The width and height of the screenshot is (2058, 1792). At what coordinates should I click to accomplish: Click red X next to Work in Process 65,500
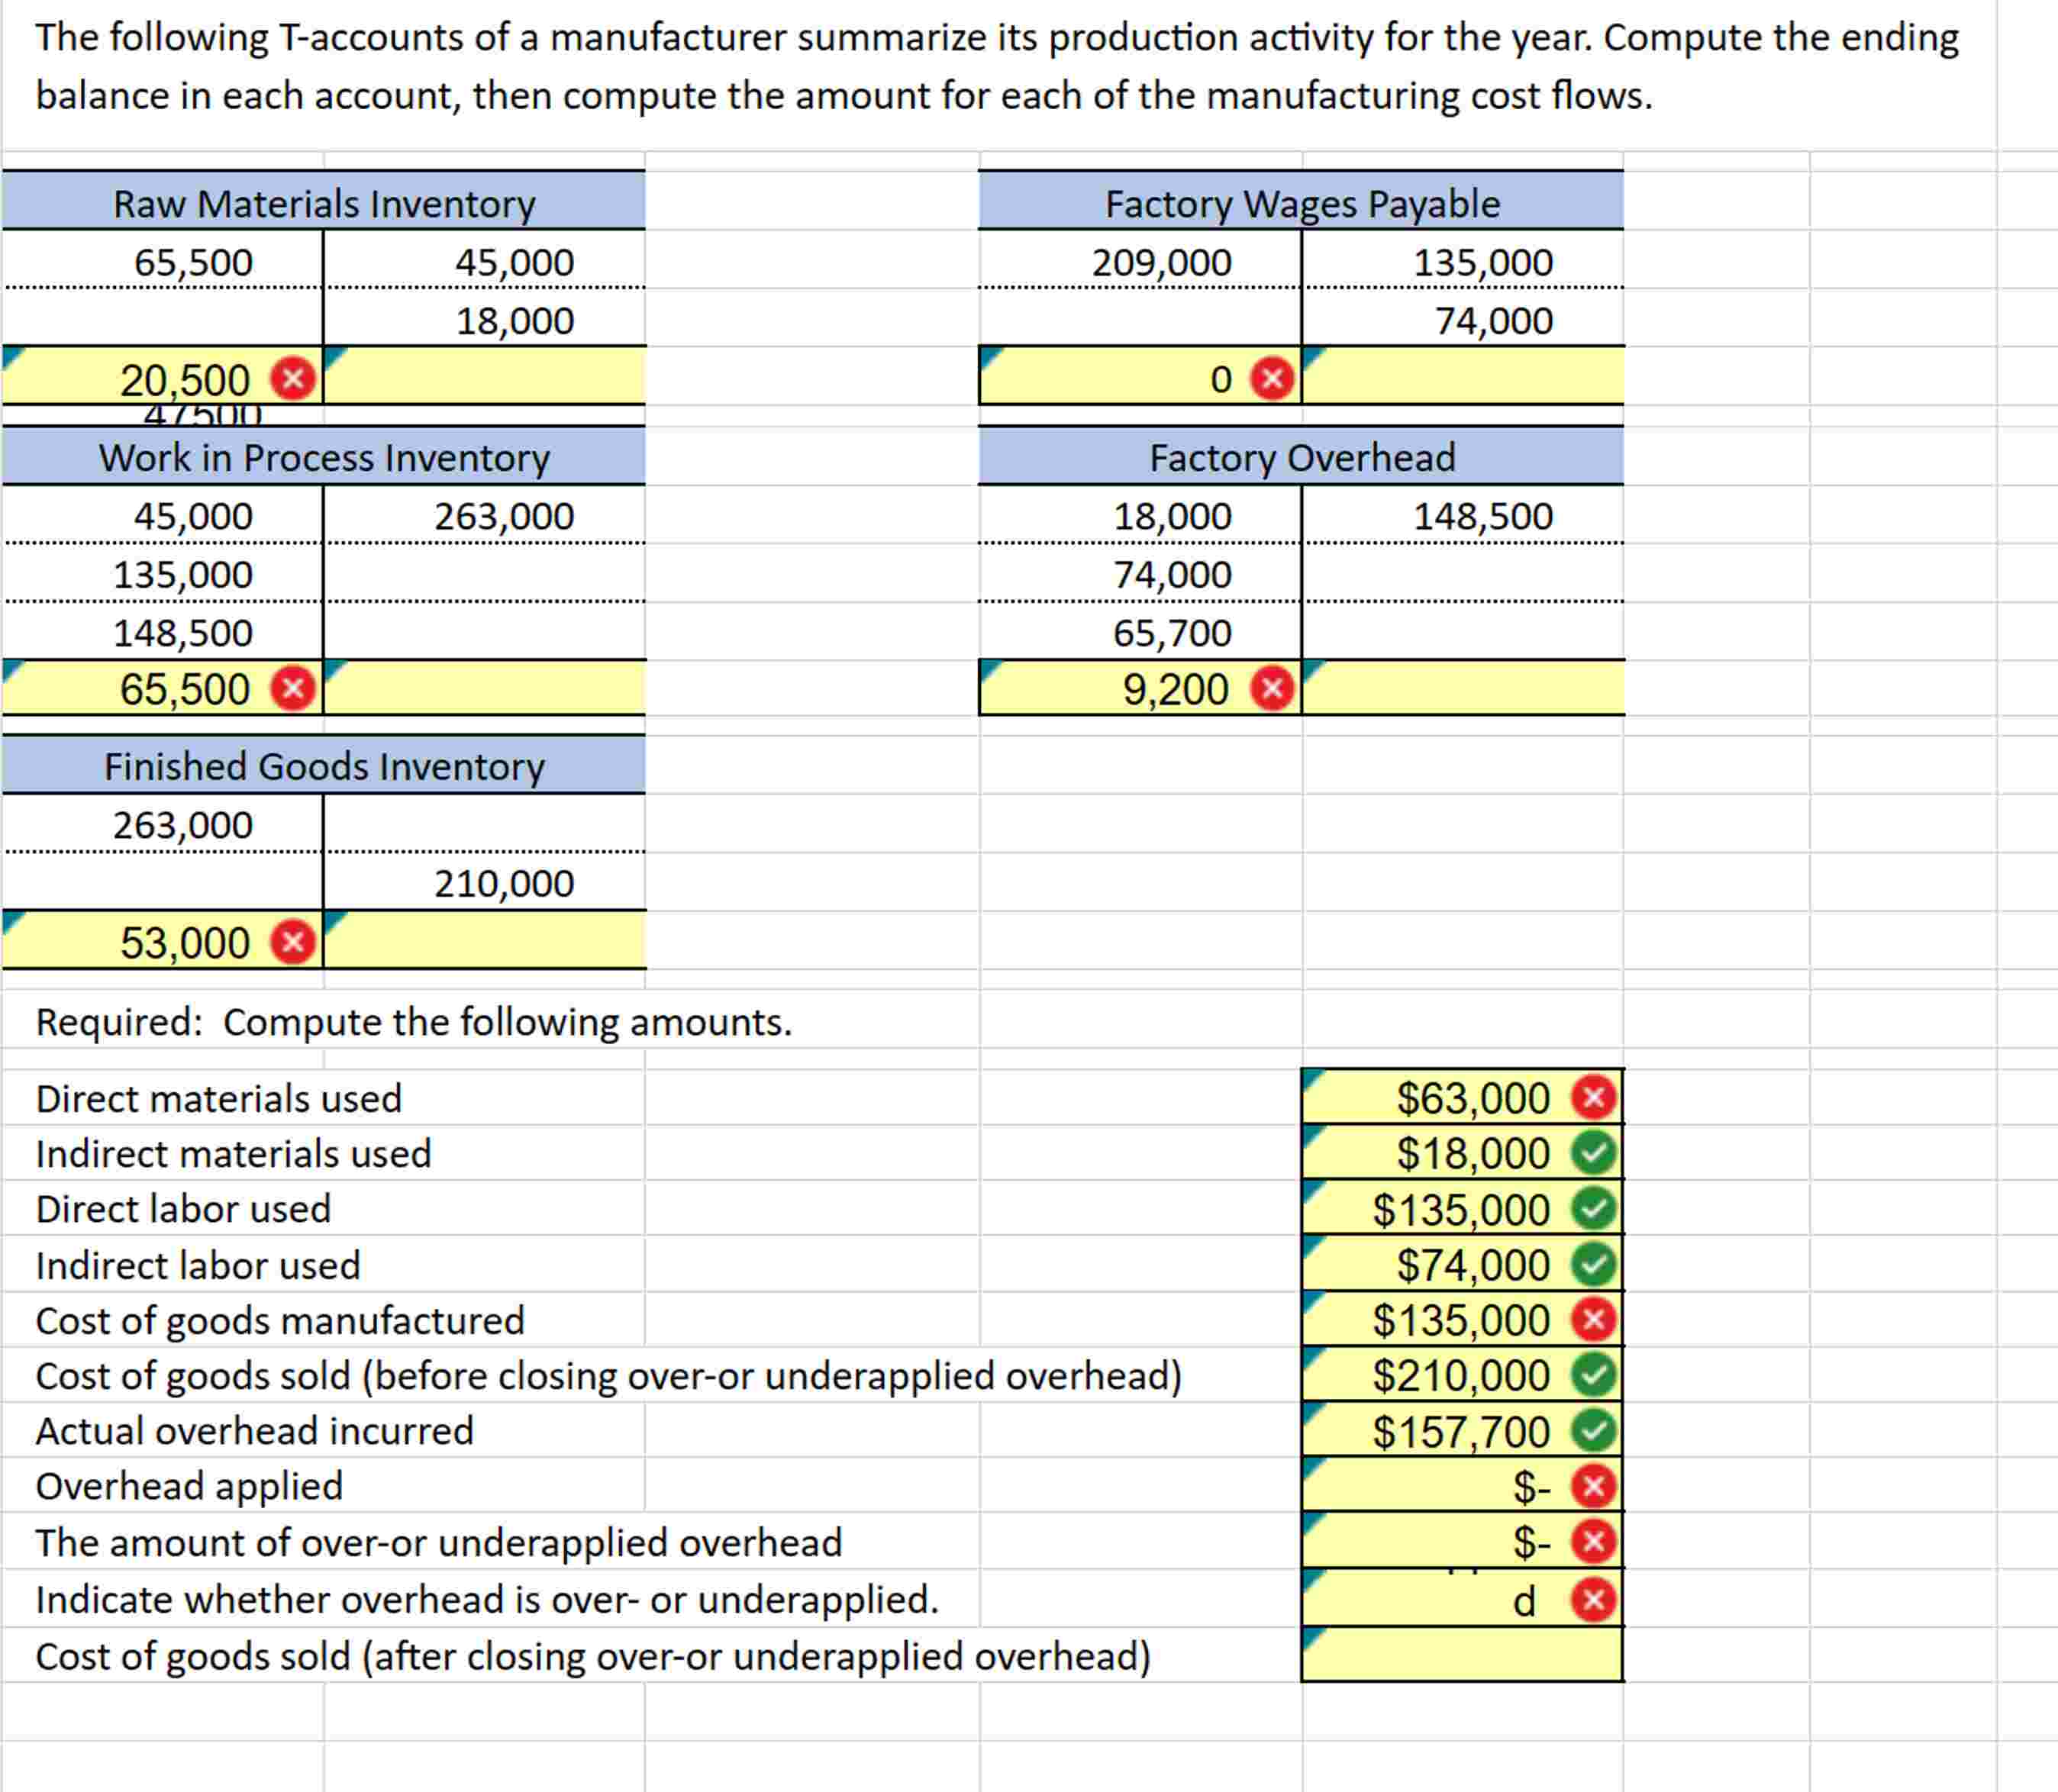[294, 688]
